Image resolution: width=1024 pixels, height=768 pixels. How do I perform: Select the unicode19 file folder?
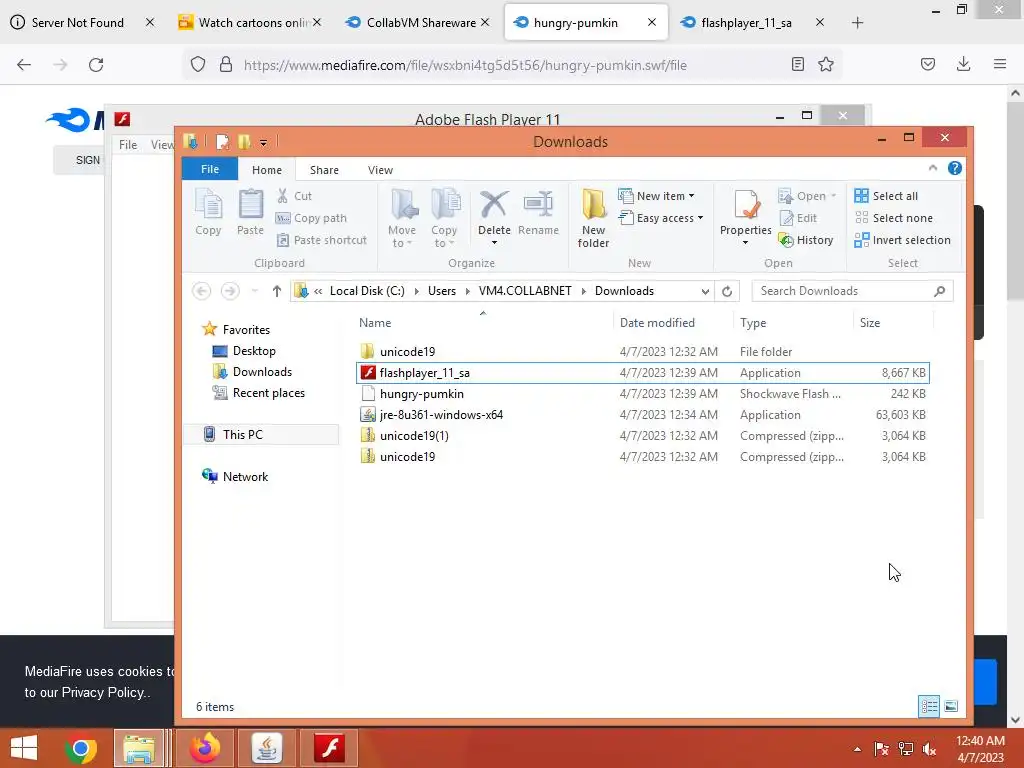pyautogui.click(x=643, y=351)
